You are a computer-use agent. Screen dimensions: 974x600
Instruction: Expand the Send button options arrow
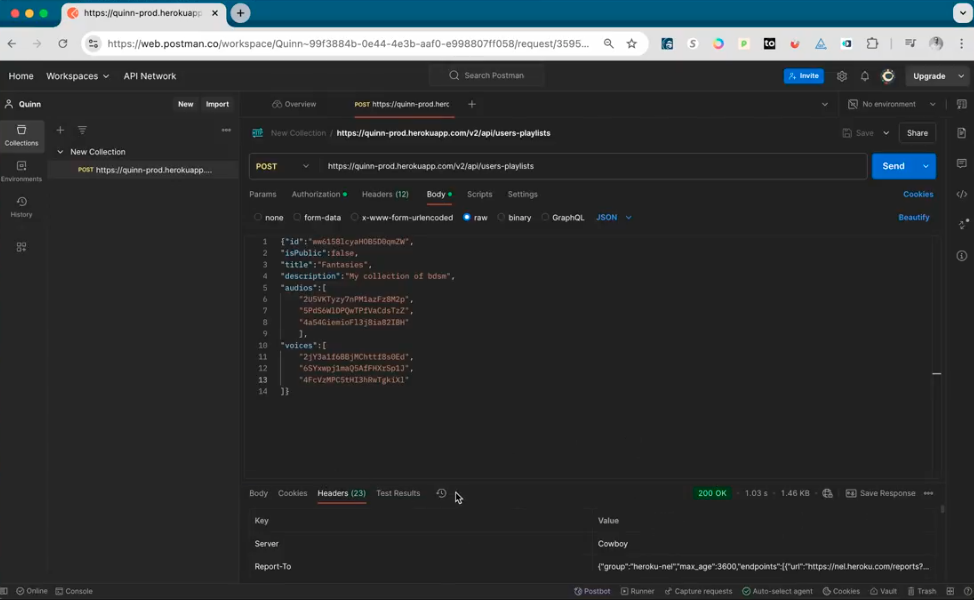coord(926,166)
